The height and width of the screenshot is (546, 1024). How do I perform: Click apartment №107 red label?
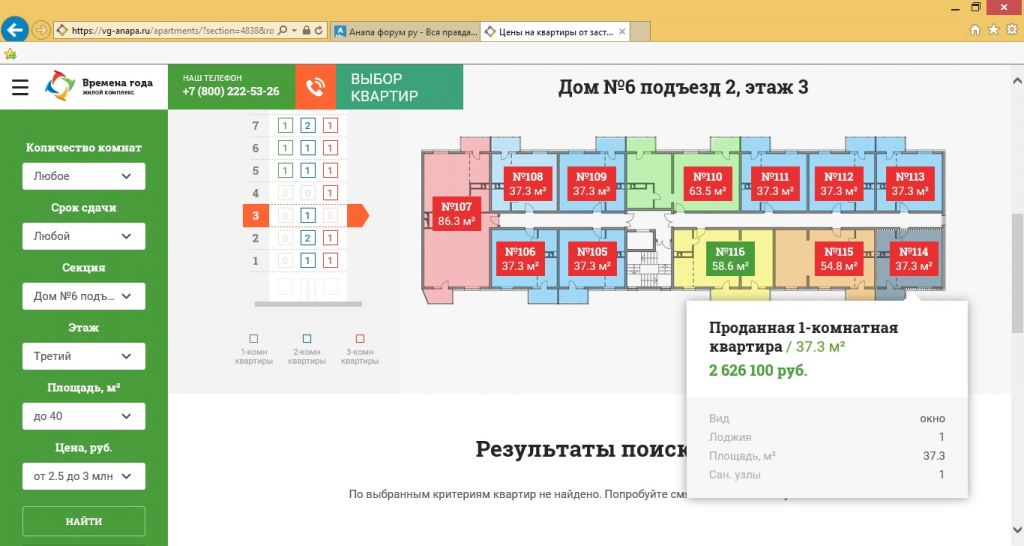[456, 214]
